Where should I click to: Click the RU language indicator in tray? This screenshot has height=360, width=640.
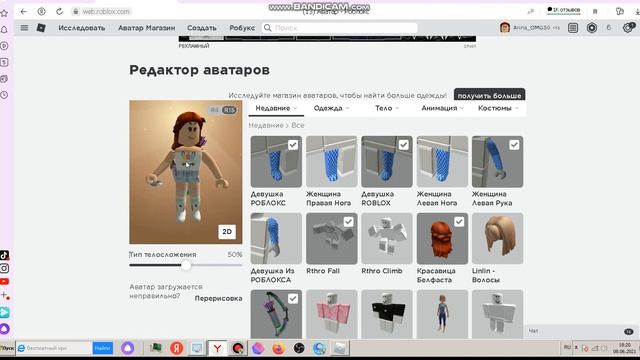tap(567, 348)
